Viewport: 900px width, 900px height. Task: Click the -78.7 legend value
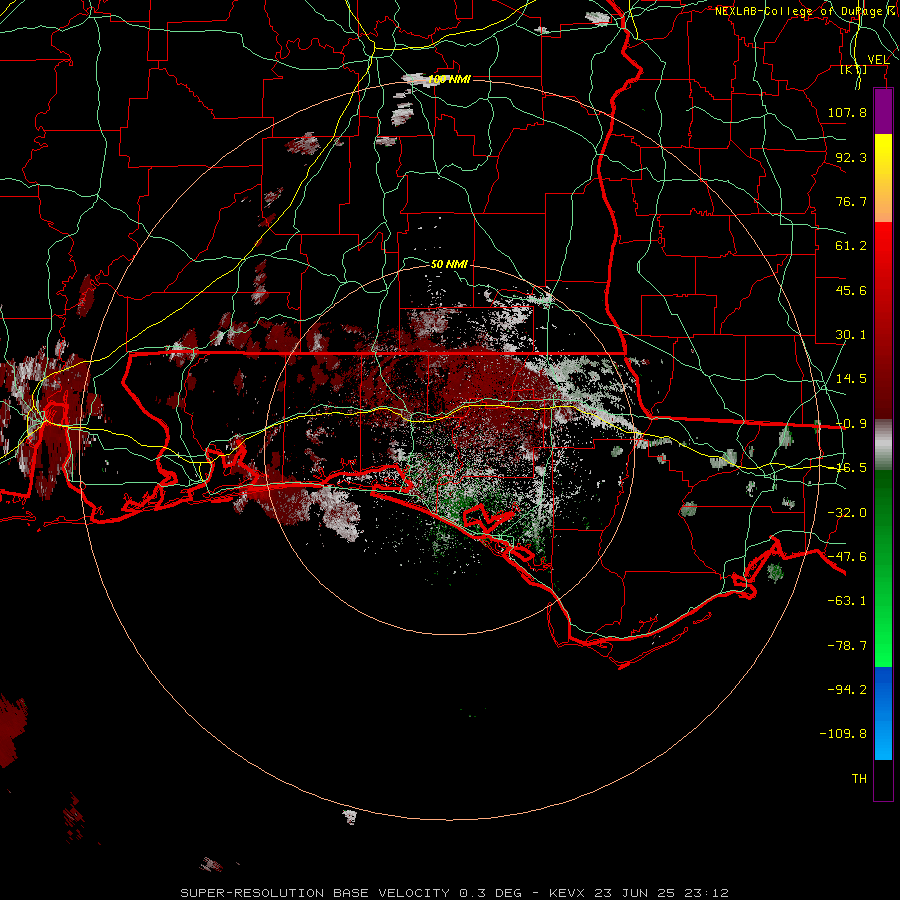847,646
